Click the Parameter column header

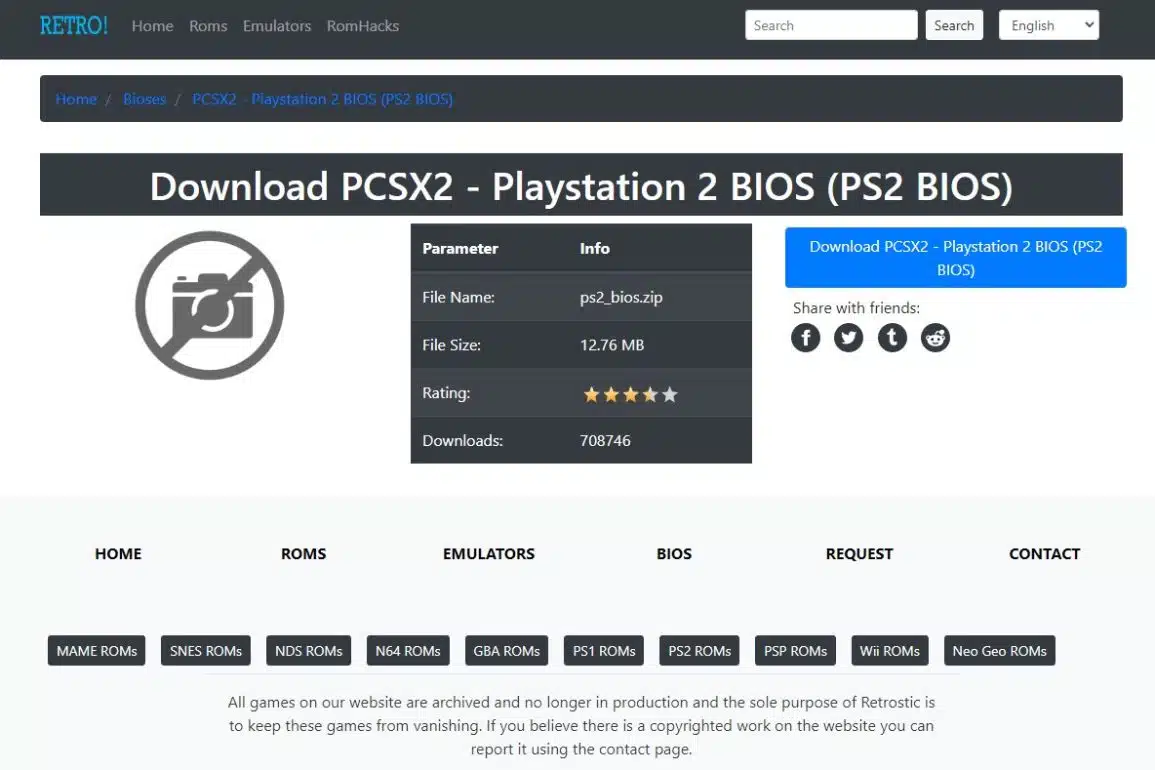(x=460, y=248)
